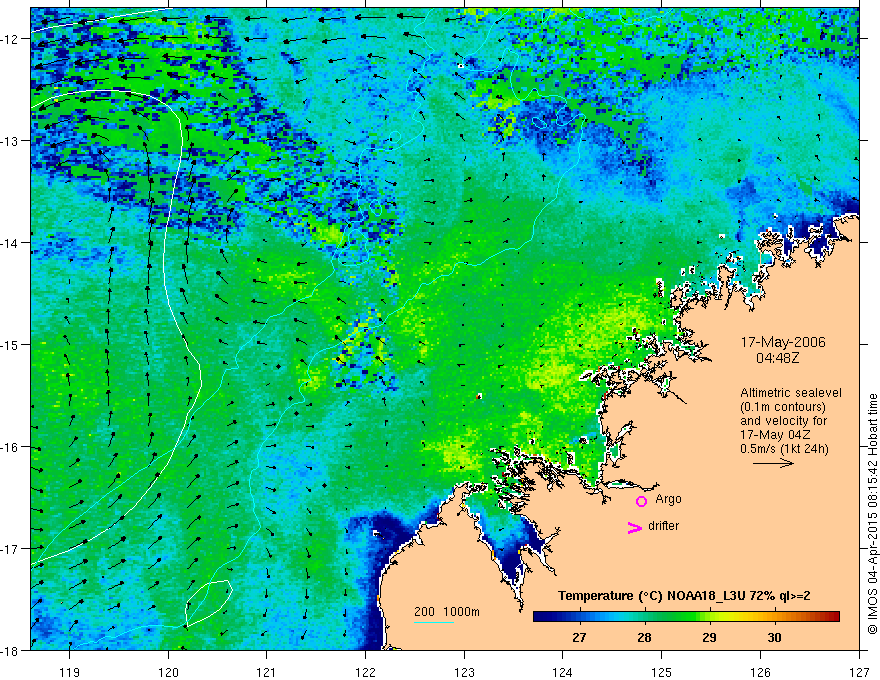The height and width of the screenshot is (680, 880).
Task: Click the '200 1000m' depth label
Action: (447, 612)
